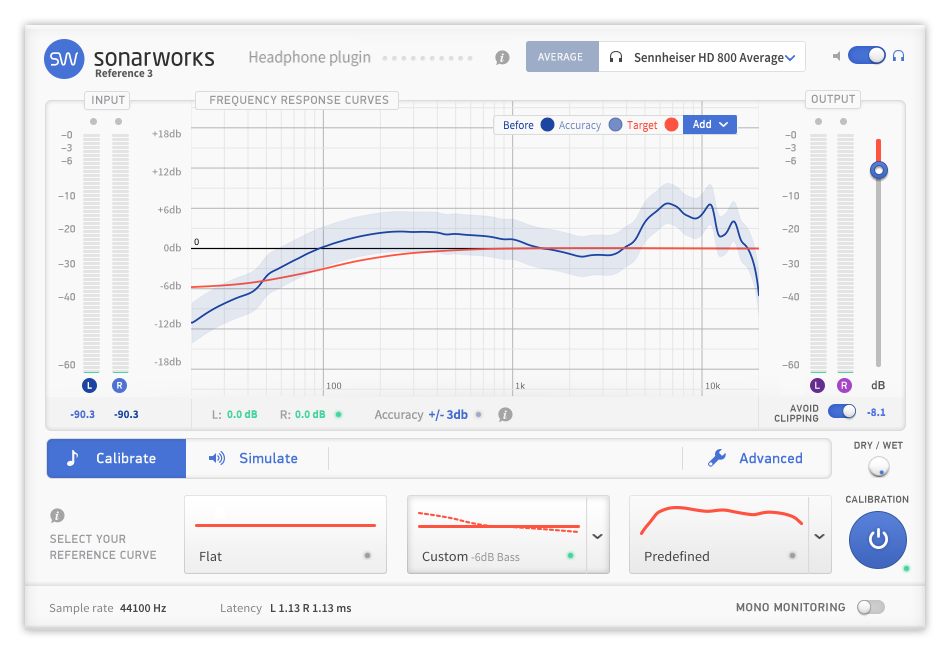950x655 pixels.
Task: Click the Frequency Response Curves label
Action: click(299, 100)
